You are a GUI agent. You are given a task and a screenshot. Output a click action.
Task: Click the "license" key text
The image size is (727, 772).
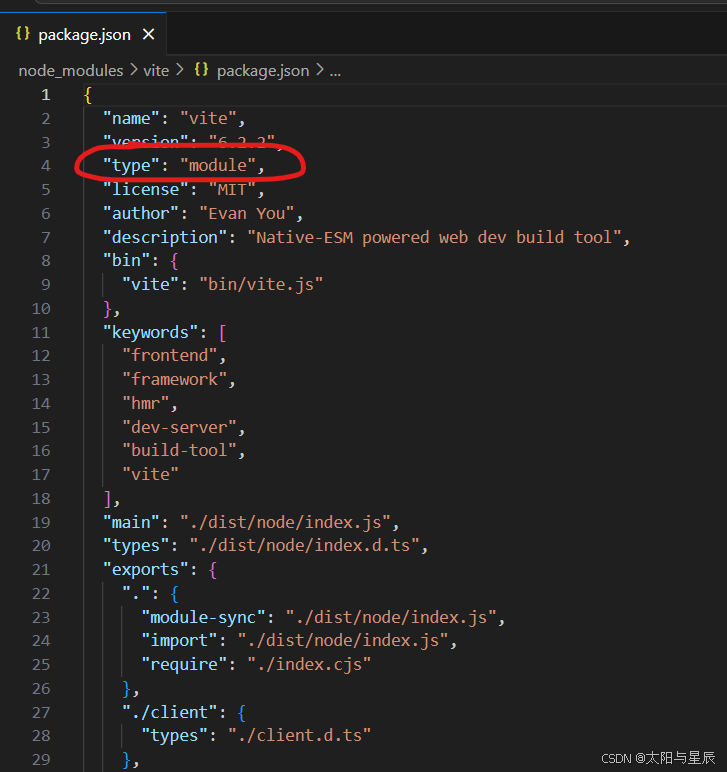point(146,190)
